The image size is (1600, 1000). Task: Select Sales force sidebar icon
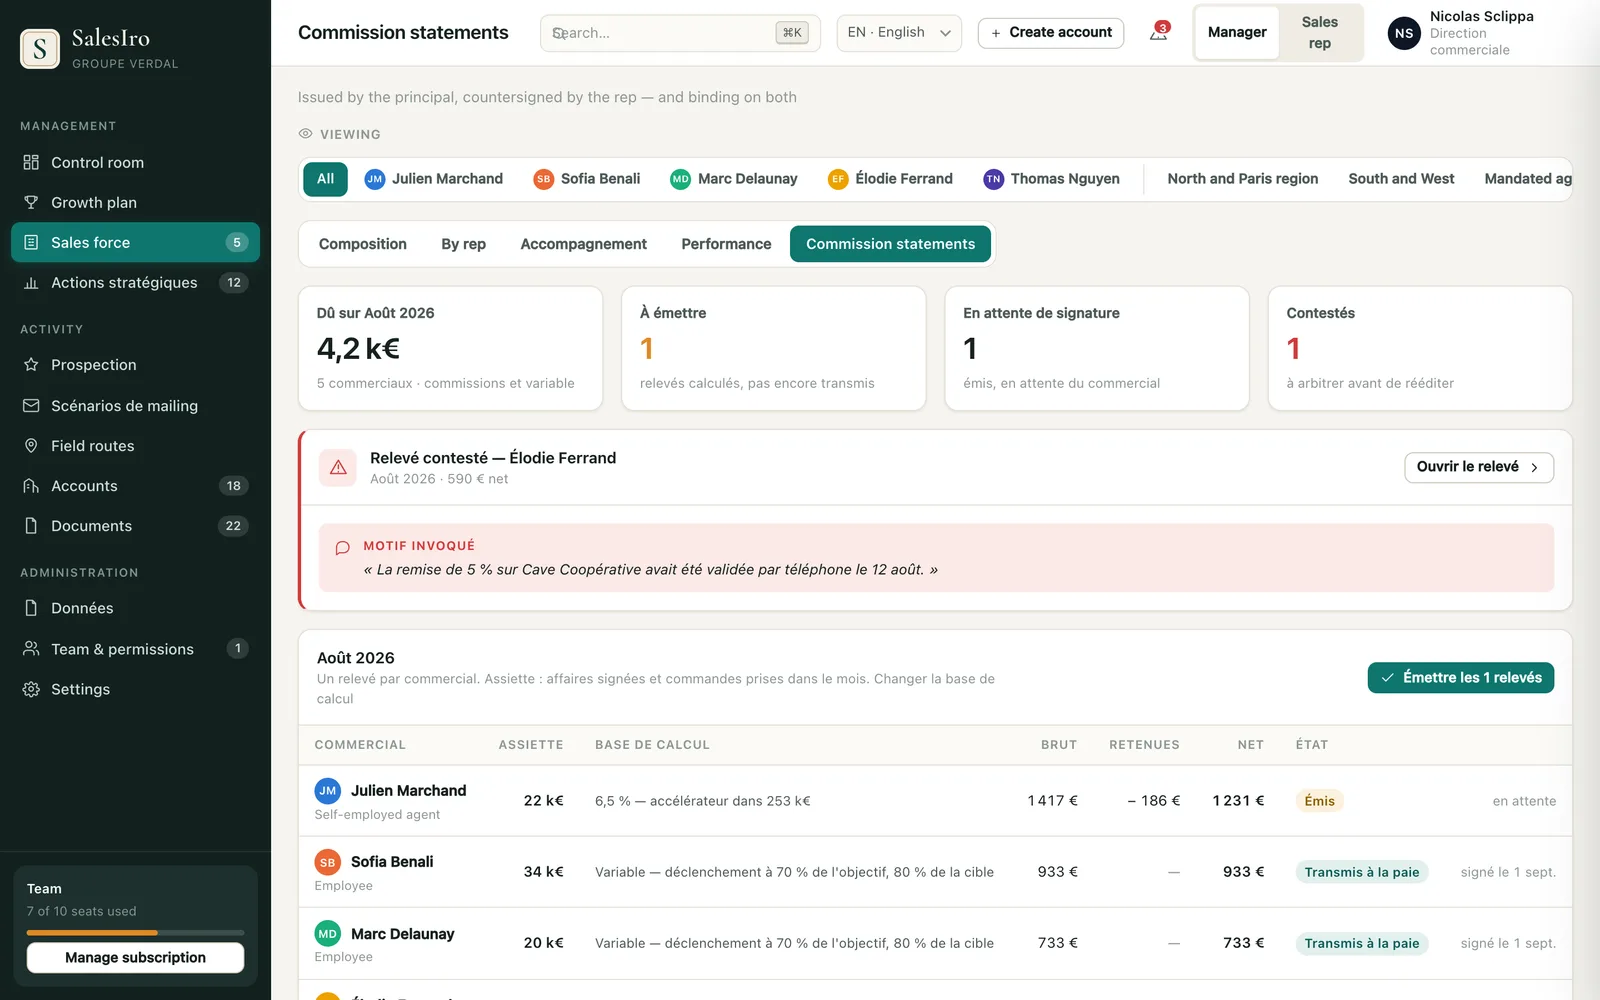click(31, 242)
